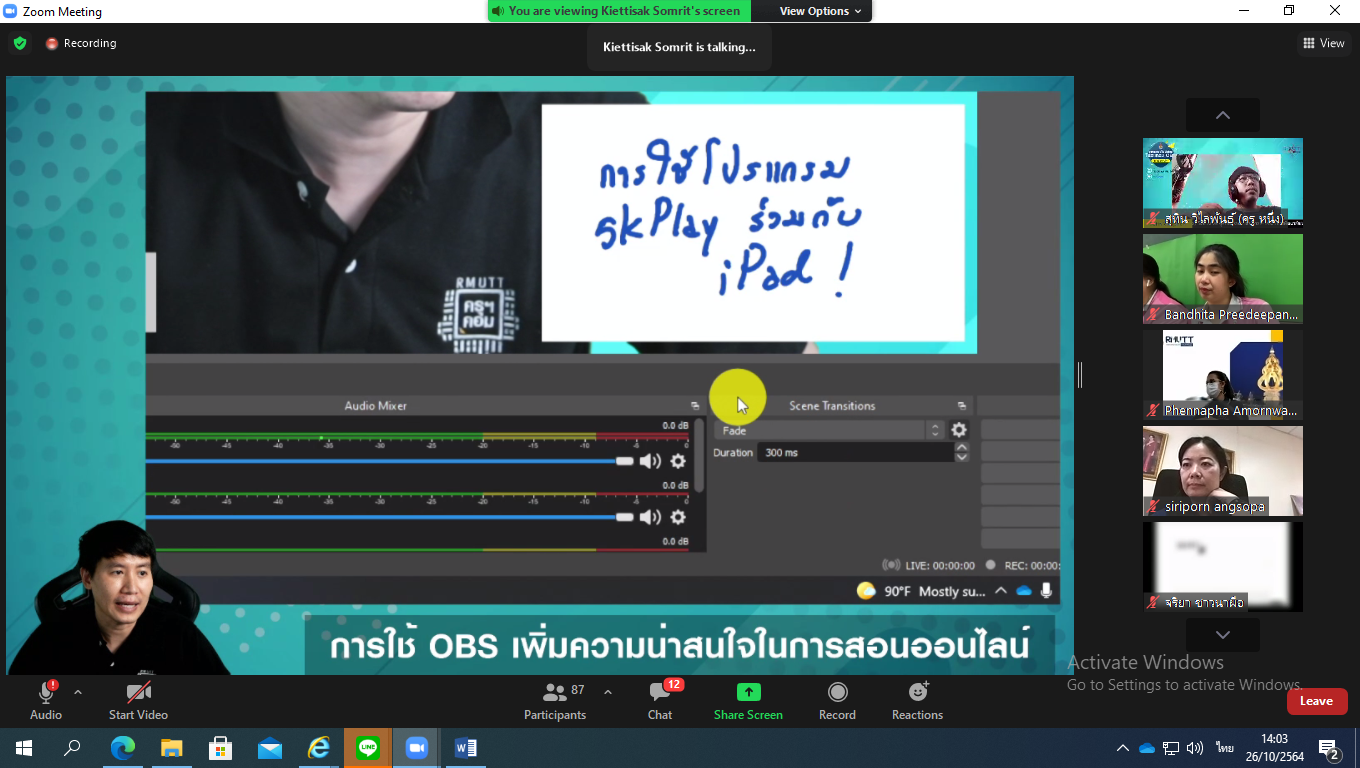Open settings gear of top Audio Mixer channel
The image size is (1360, 768).
678,461
